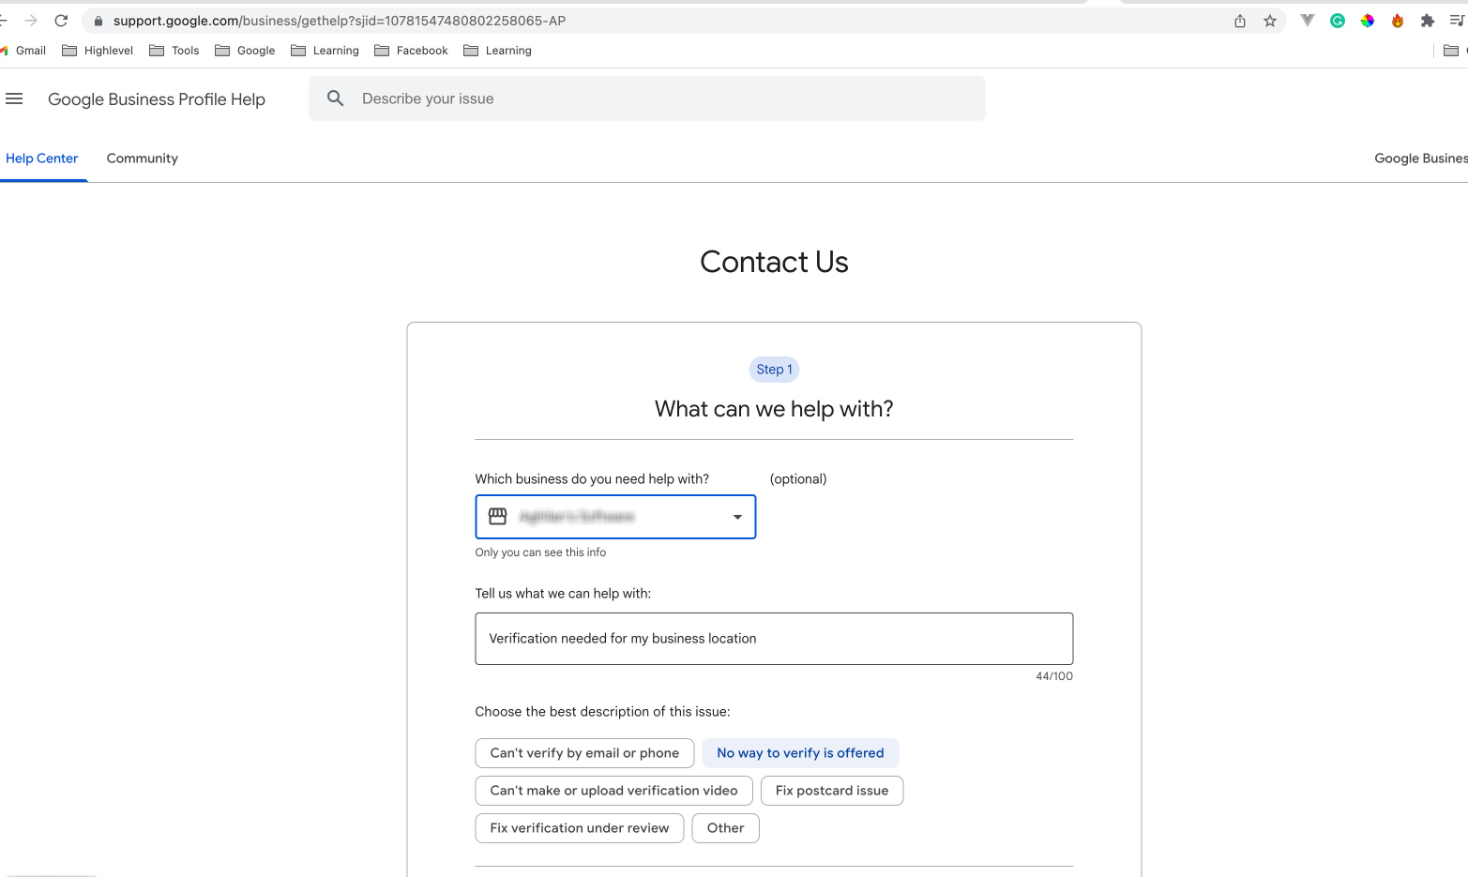Open the colorful pinwheel extension icon
1468x877 pixels.
1367,20
